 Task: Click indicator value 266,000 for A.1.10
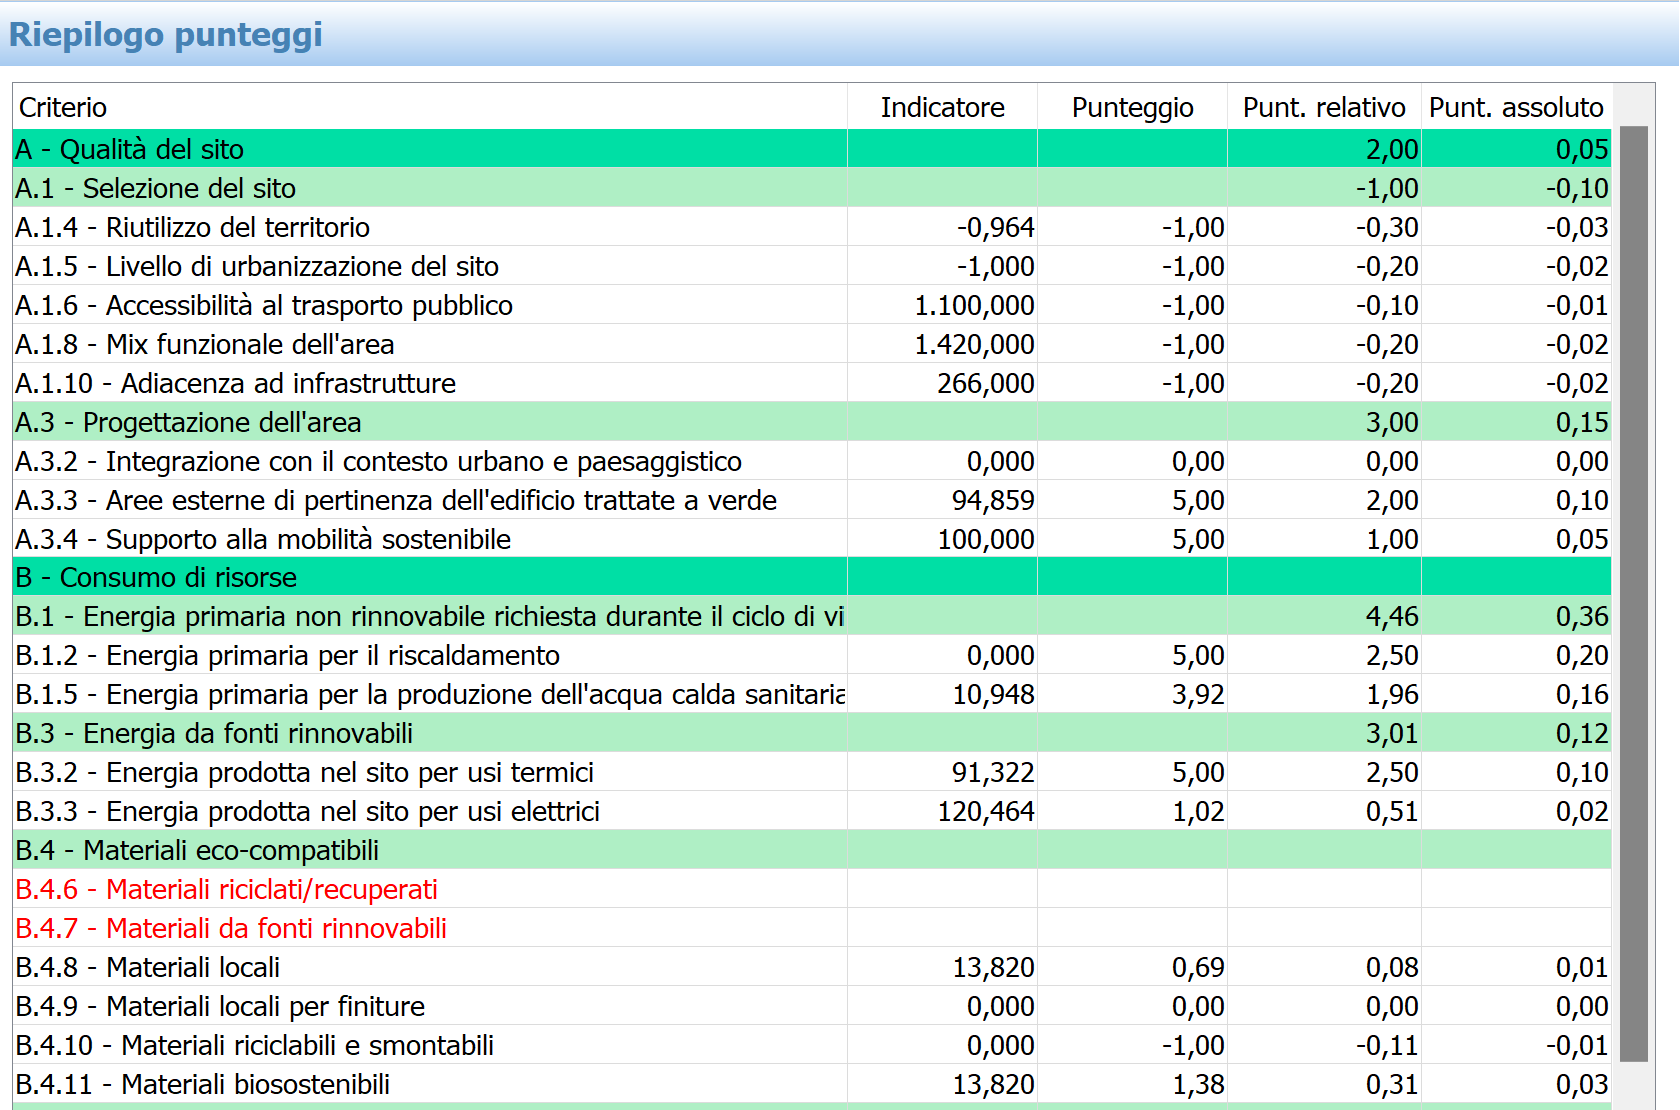click(986, 383)
